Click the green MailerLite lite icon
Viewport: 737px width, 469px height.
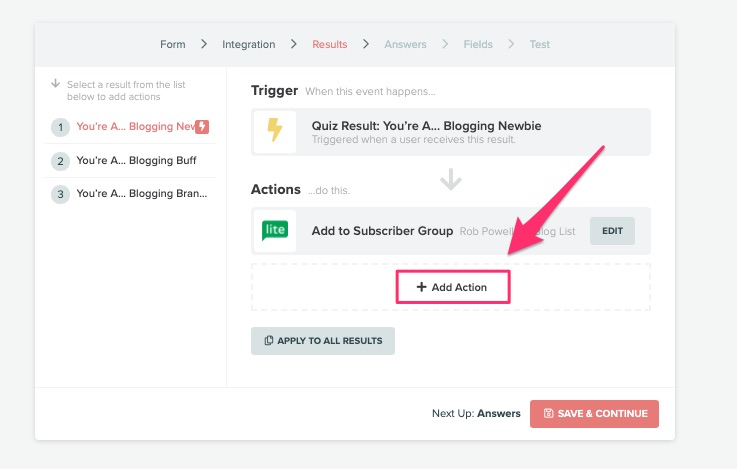coord(274,231)
